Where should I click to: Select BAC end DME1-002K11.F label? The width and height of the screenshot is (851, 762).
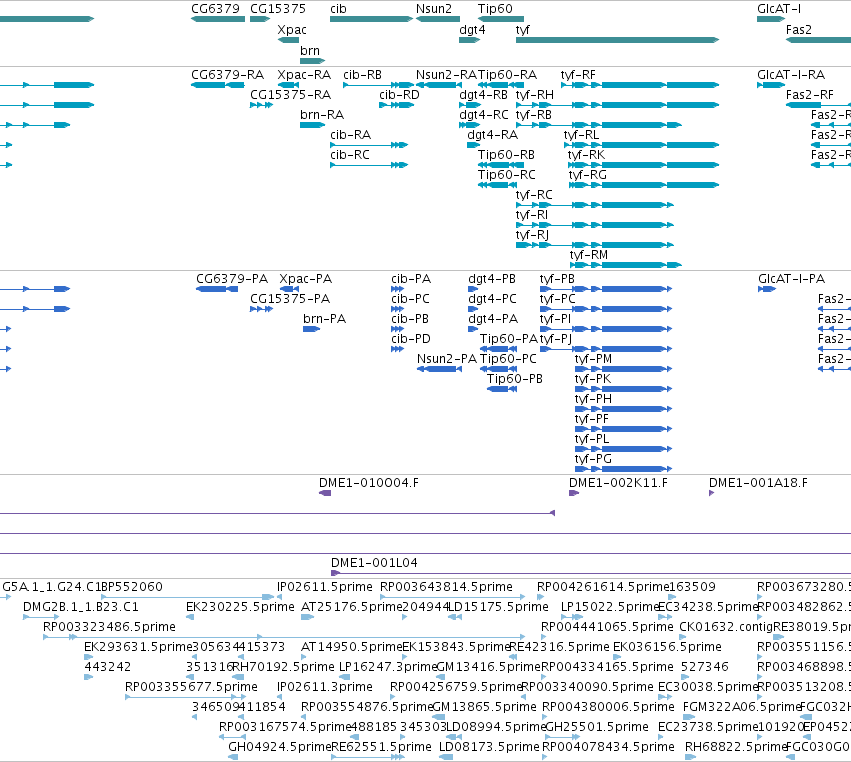(618, 483)
